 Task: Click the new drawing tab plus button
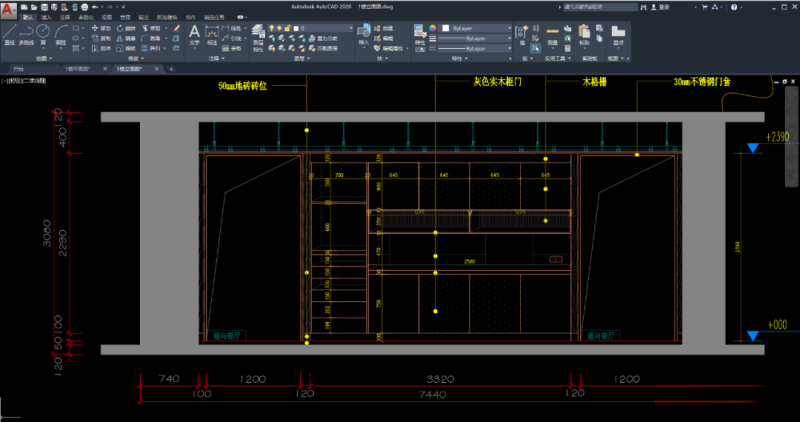pos(171,69)
